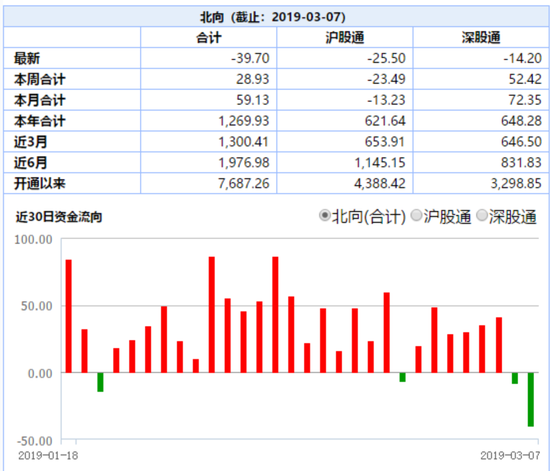The image size is (550, 471).
Task: Click the 近3月 row label
Action: (31, 142)
